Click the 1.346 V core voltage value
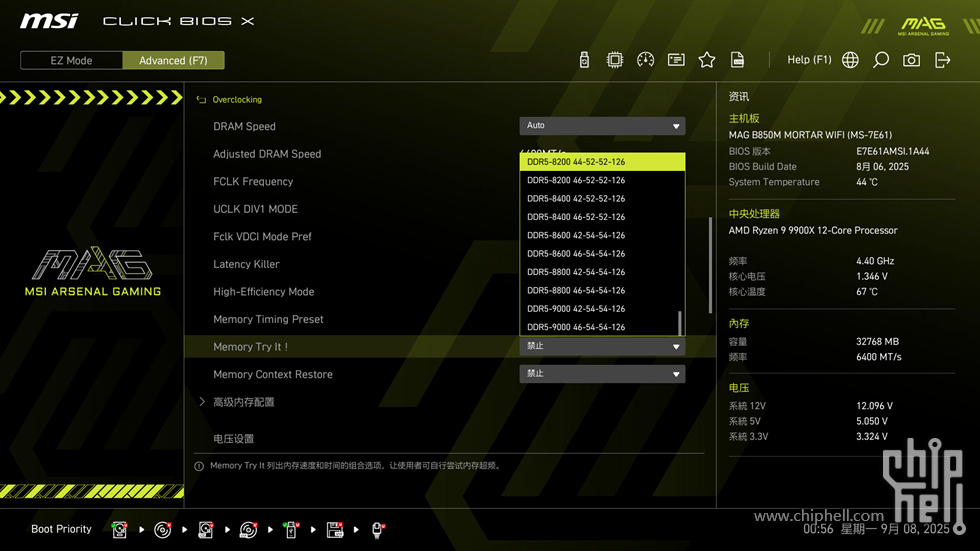This screenshot has height=551, width=980. (x=872, y=276)
